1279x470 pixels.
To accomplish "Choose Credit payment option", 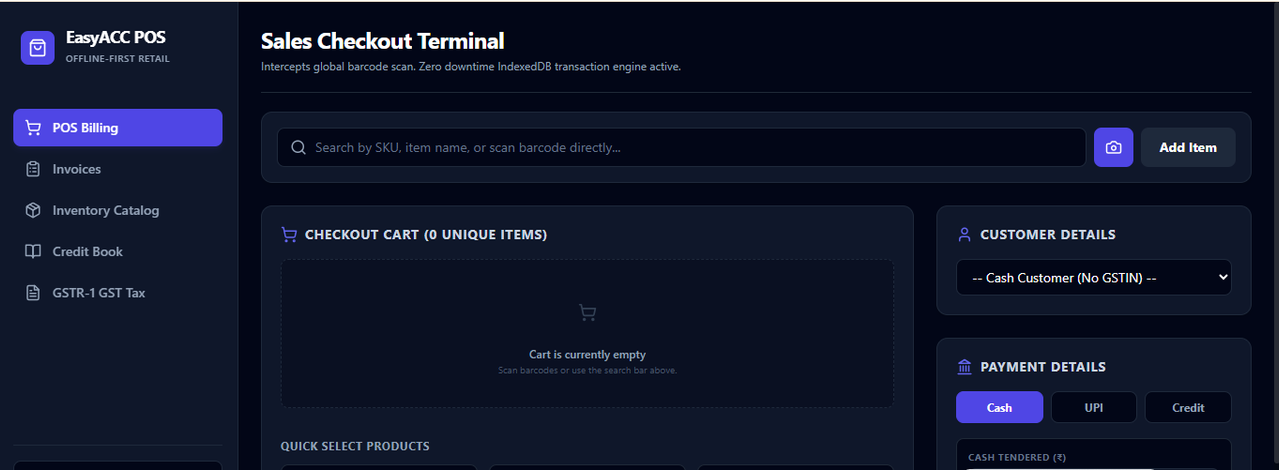I will pos(1188,407).
